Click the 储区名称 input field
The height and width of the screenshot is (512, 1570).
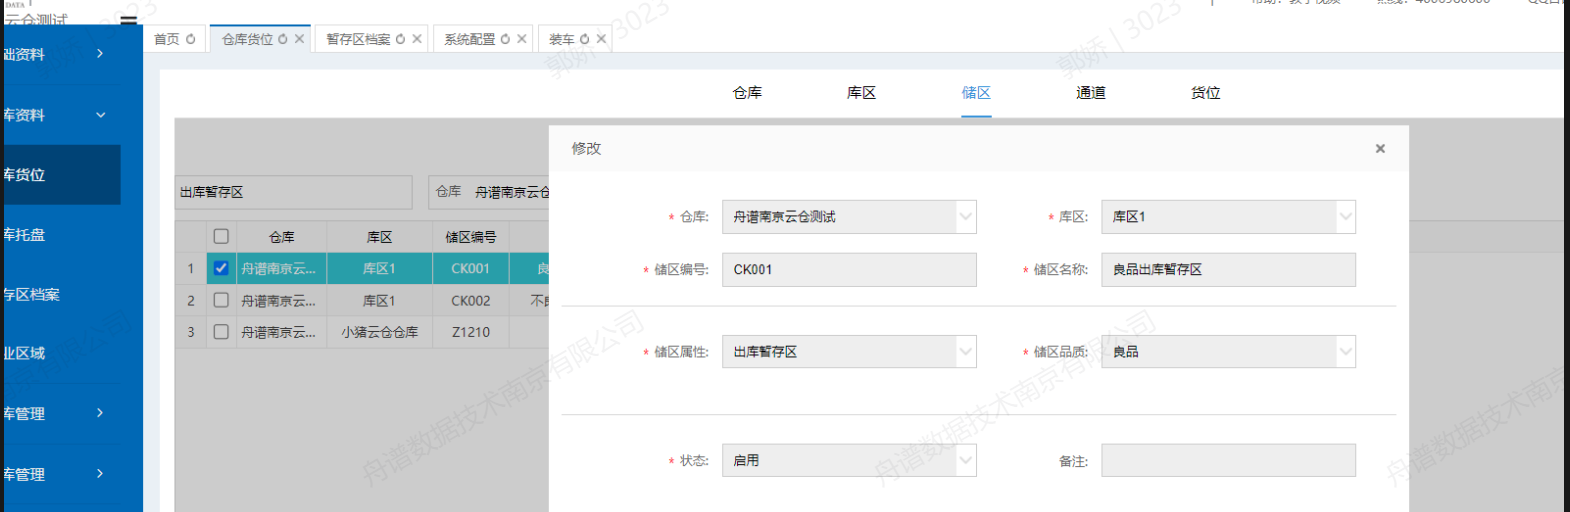click(1228, 270)
